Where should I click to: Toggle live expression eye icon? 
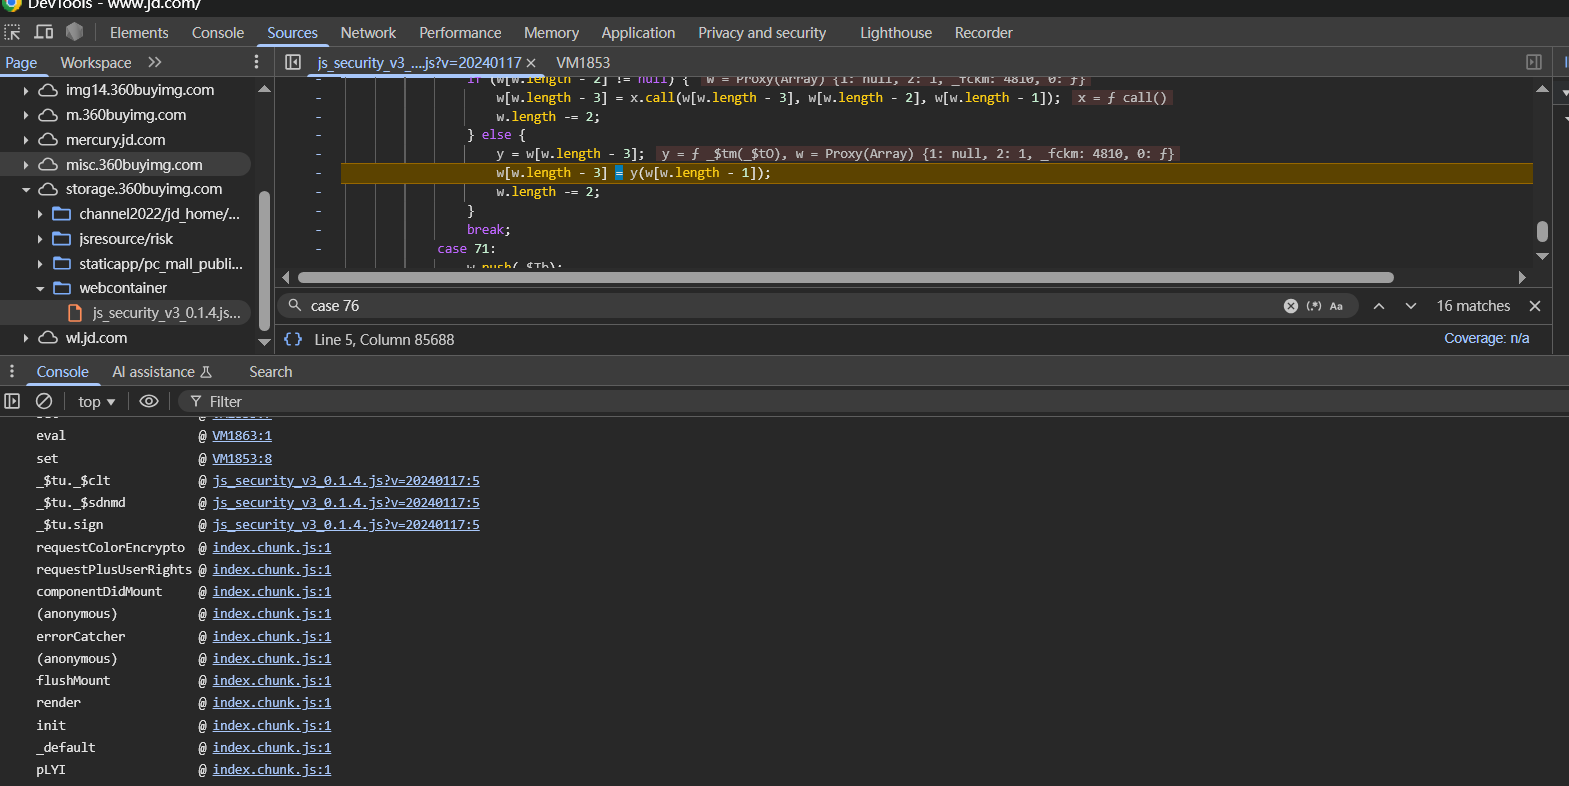coord(149,401)
